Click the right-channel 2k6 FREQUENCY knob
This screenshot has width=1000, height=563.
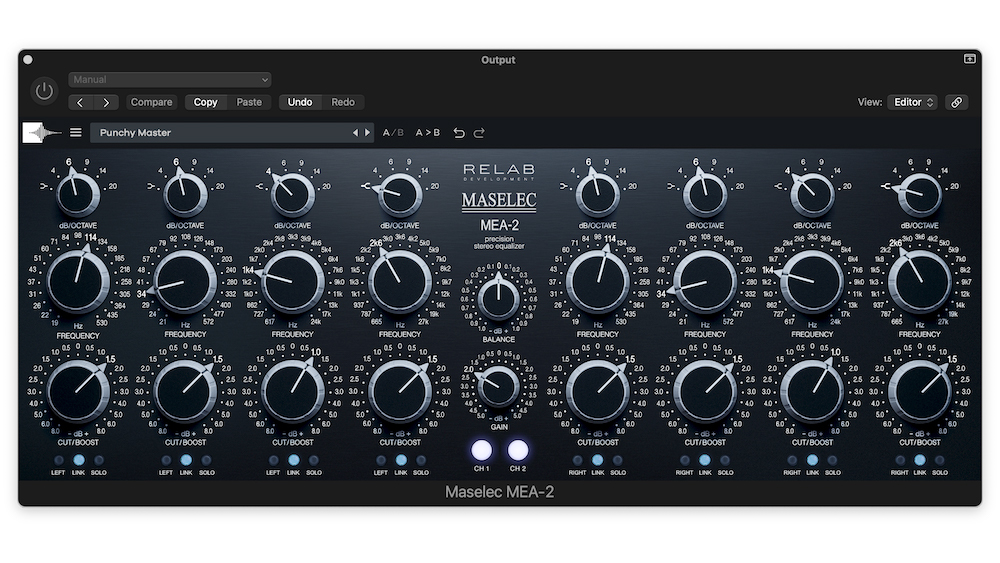click(920, 281)
